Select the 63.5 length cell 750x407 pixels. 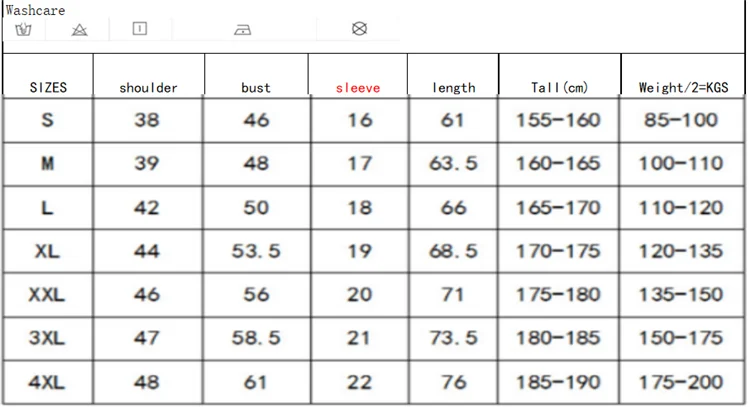tap(453, 164)
